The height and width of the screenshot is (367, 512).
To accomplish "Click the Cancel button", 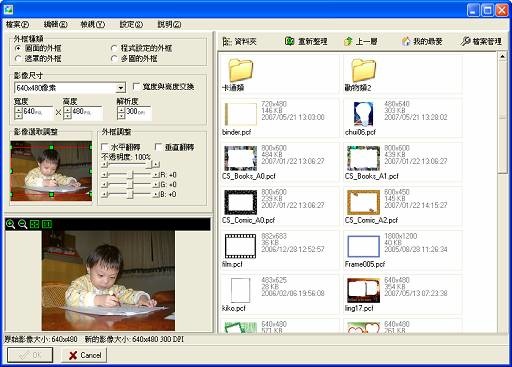I will (84, 355).
